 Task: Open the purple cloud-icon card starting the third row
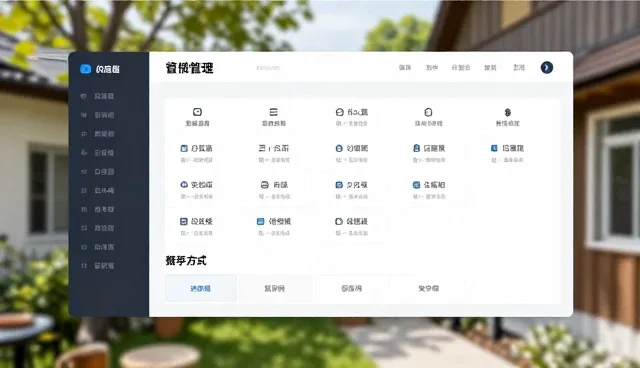(x=197, y=190)
